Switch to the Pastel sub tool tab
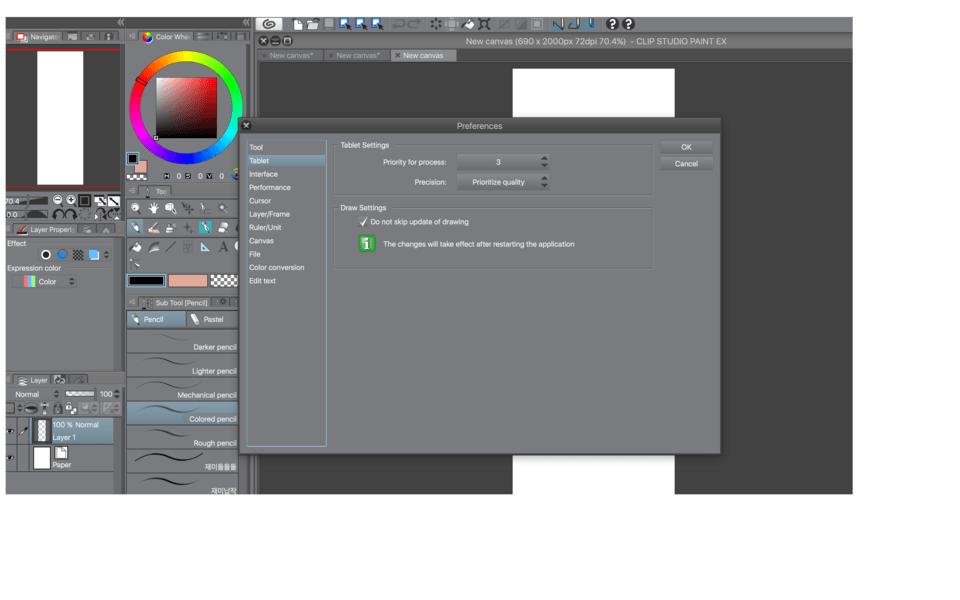This screenshot has width=960, height=600. [x=211, y=319]
